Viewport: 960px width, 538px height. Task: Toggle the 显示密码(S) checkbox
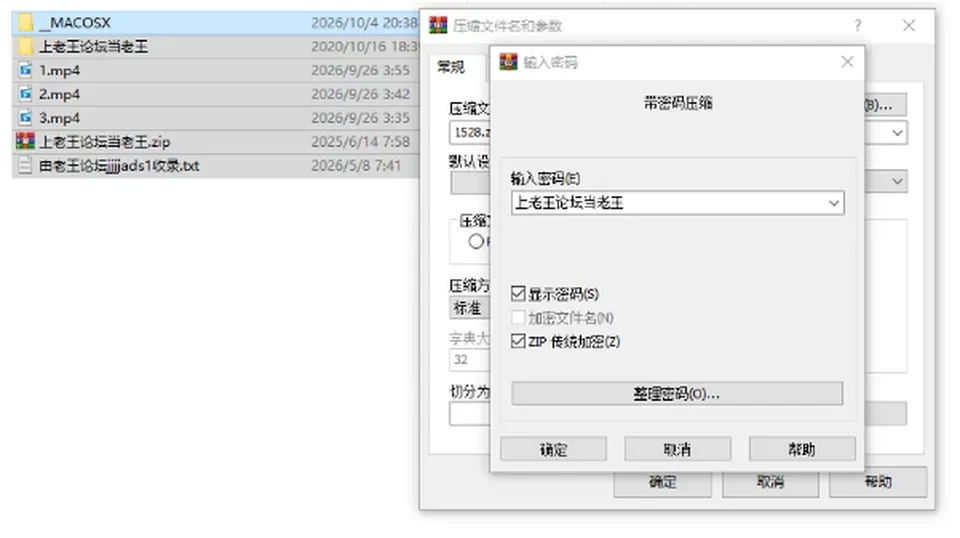pos(518,294)
